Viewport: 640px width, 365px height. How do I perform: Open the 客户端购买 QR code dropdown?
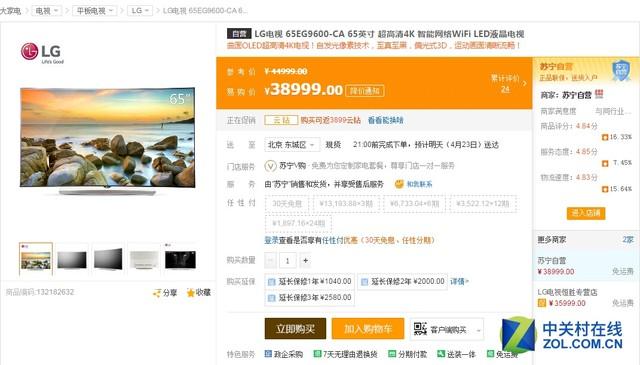pyautogui.click(x=447, y=329)
